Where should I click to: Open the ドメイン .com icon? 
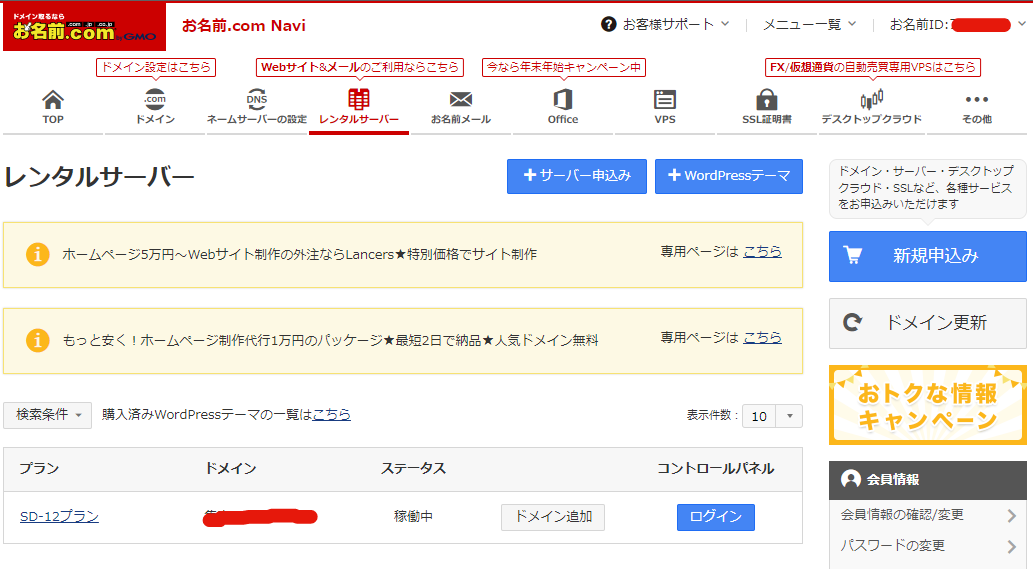pos(155,100)
